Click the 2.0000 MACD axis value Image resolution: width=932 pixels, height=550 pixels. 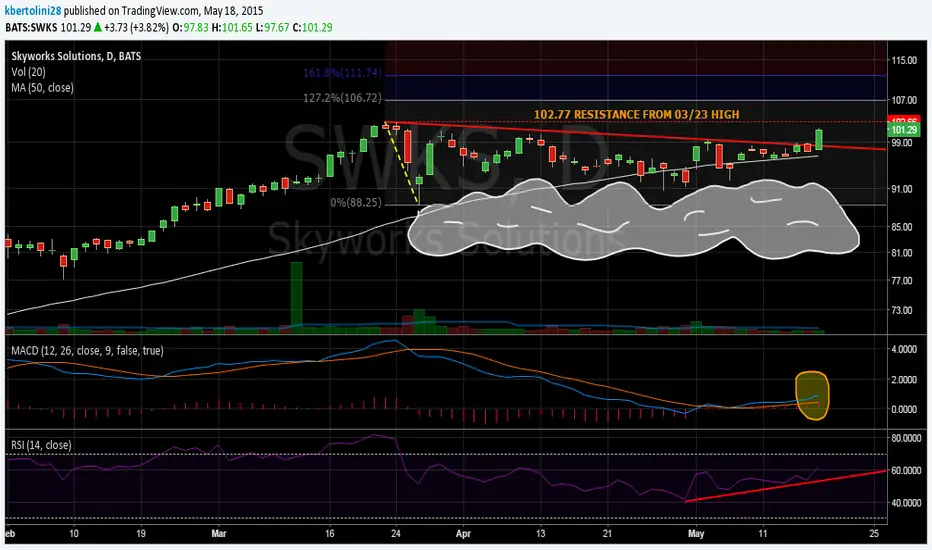(903, 379)
